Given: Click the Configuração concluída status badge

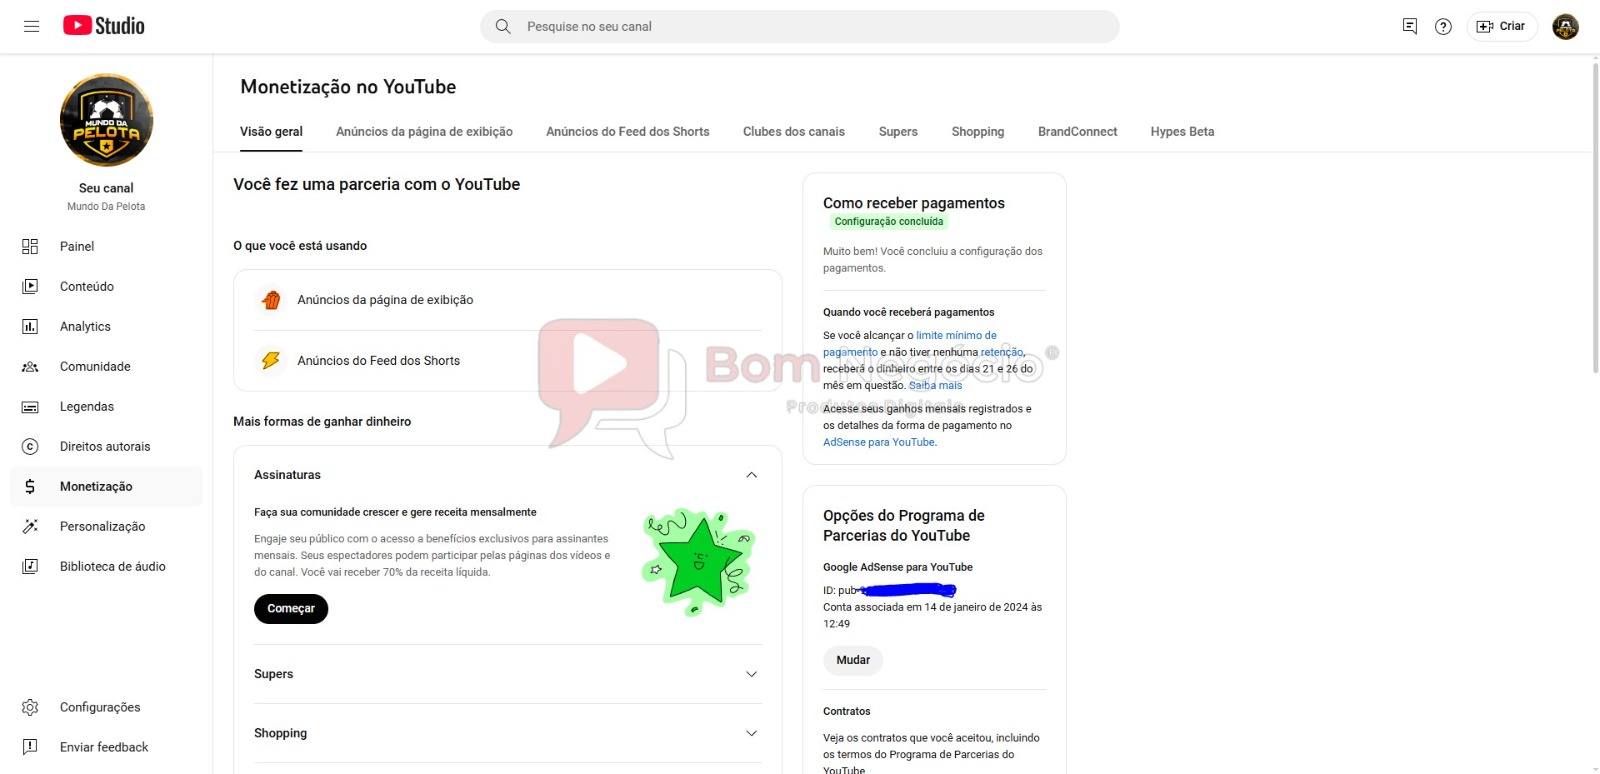Looking at the screenshot, I should [x=889, y=222].
